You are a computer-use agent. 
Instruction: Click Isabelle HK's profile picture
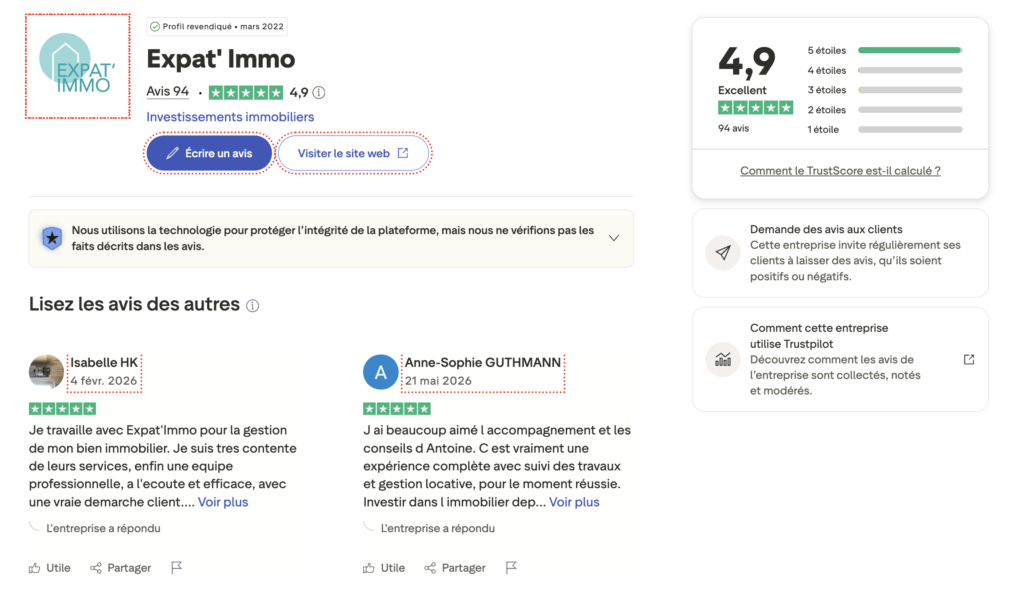tap(46, 372)
